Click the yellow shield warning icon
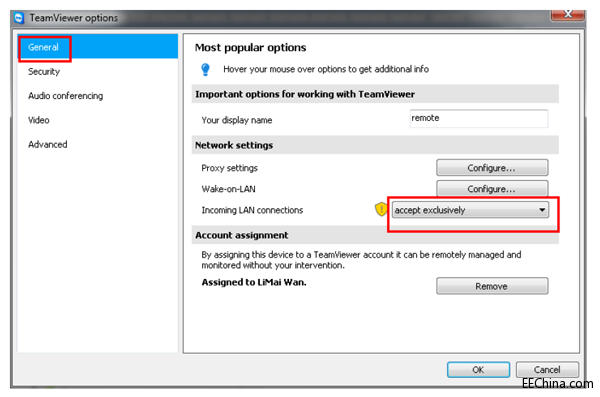Screen dimensions: 600x397 click(x=381, y=209)
